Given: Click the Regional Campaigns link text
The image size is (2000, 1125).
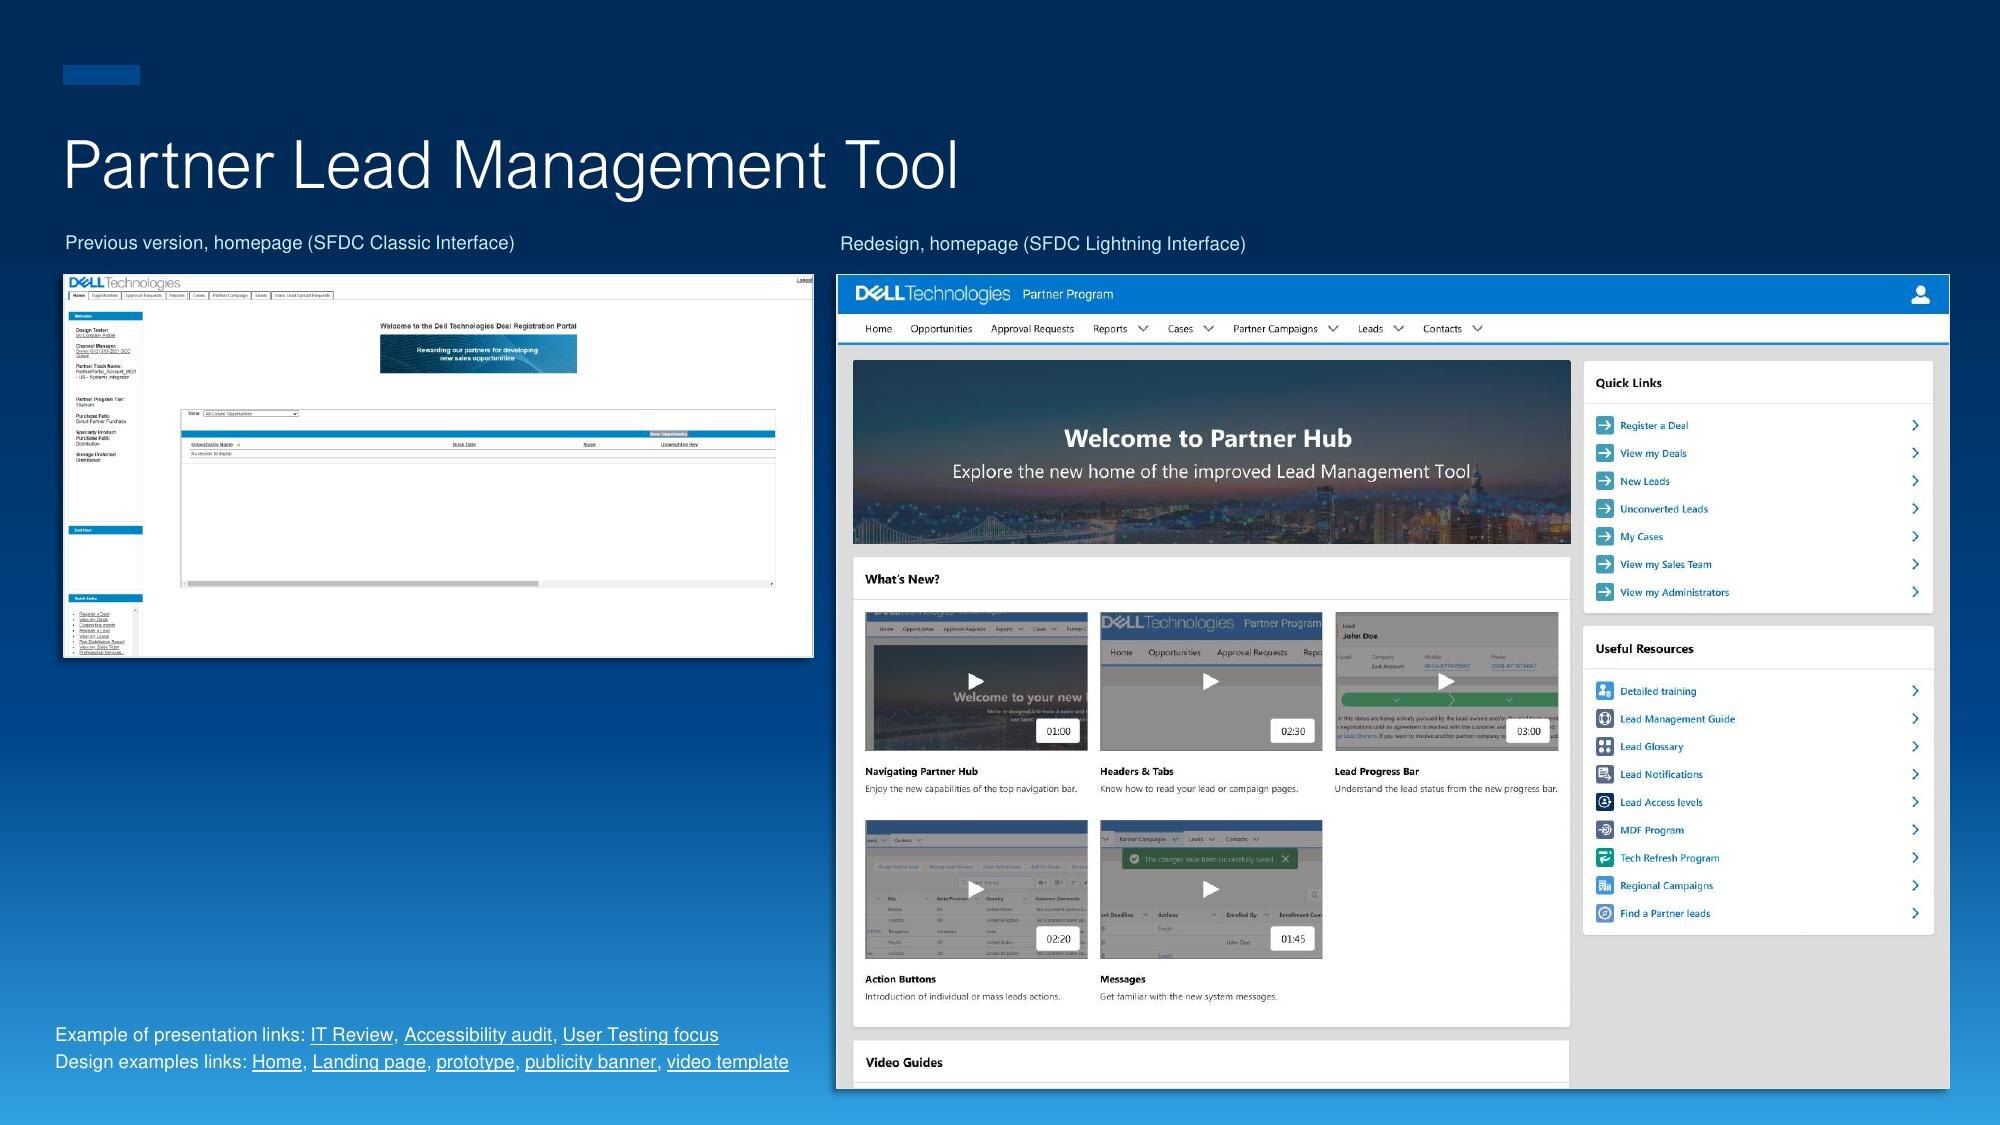Looking at the screenshot, I should click(x=1666, y=886).
